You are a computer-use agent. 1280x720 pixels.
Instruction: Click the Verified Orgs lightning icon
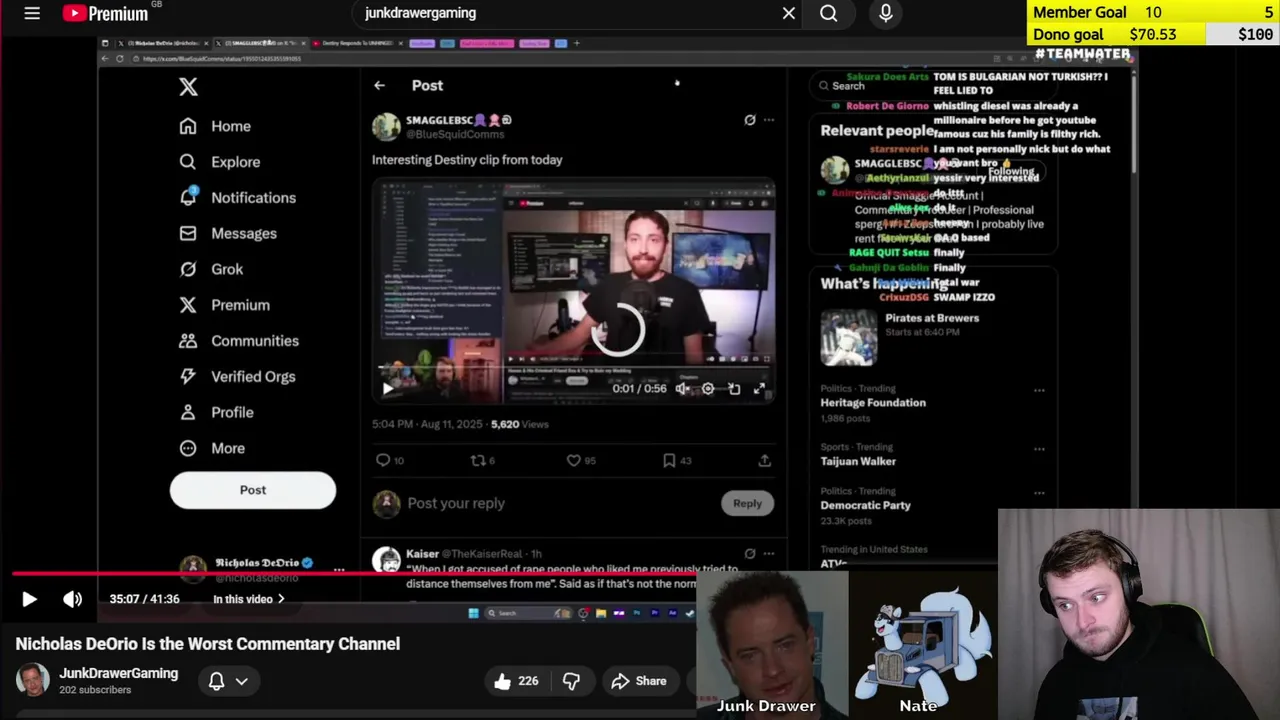coord(188,377)
